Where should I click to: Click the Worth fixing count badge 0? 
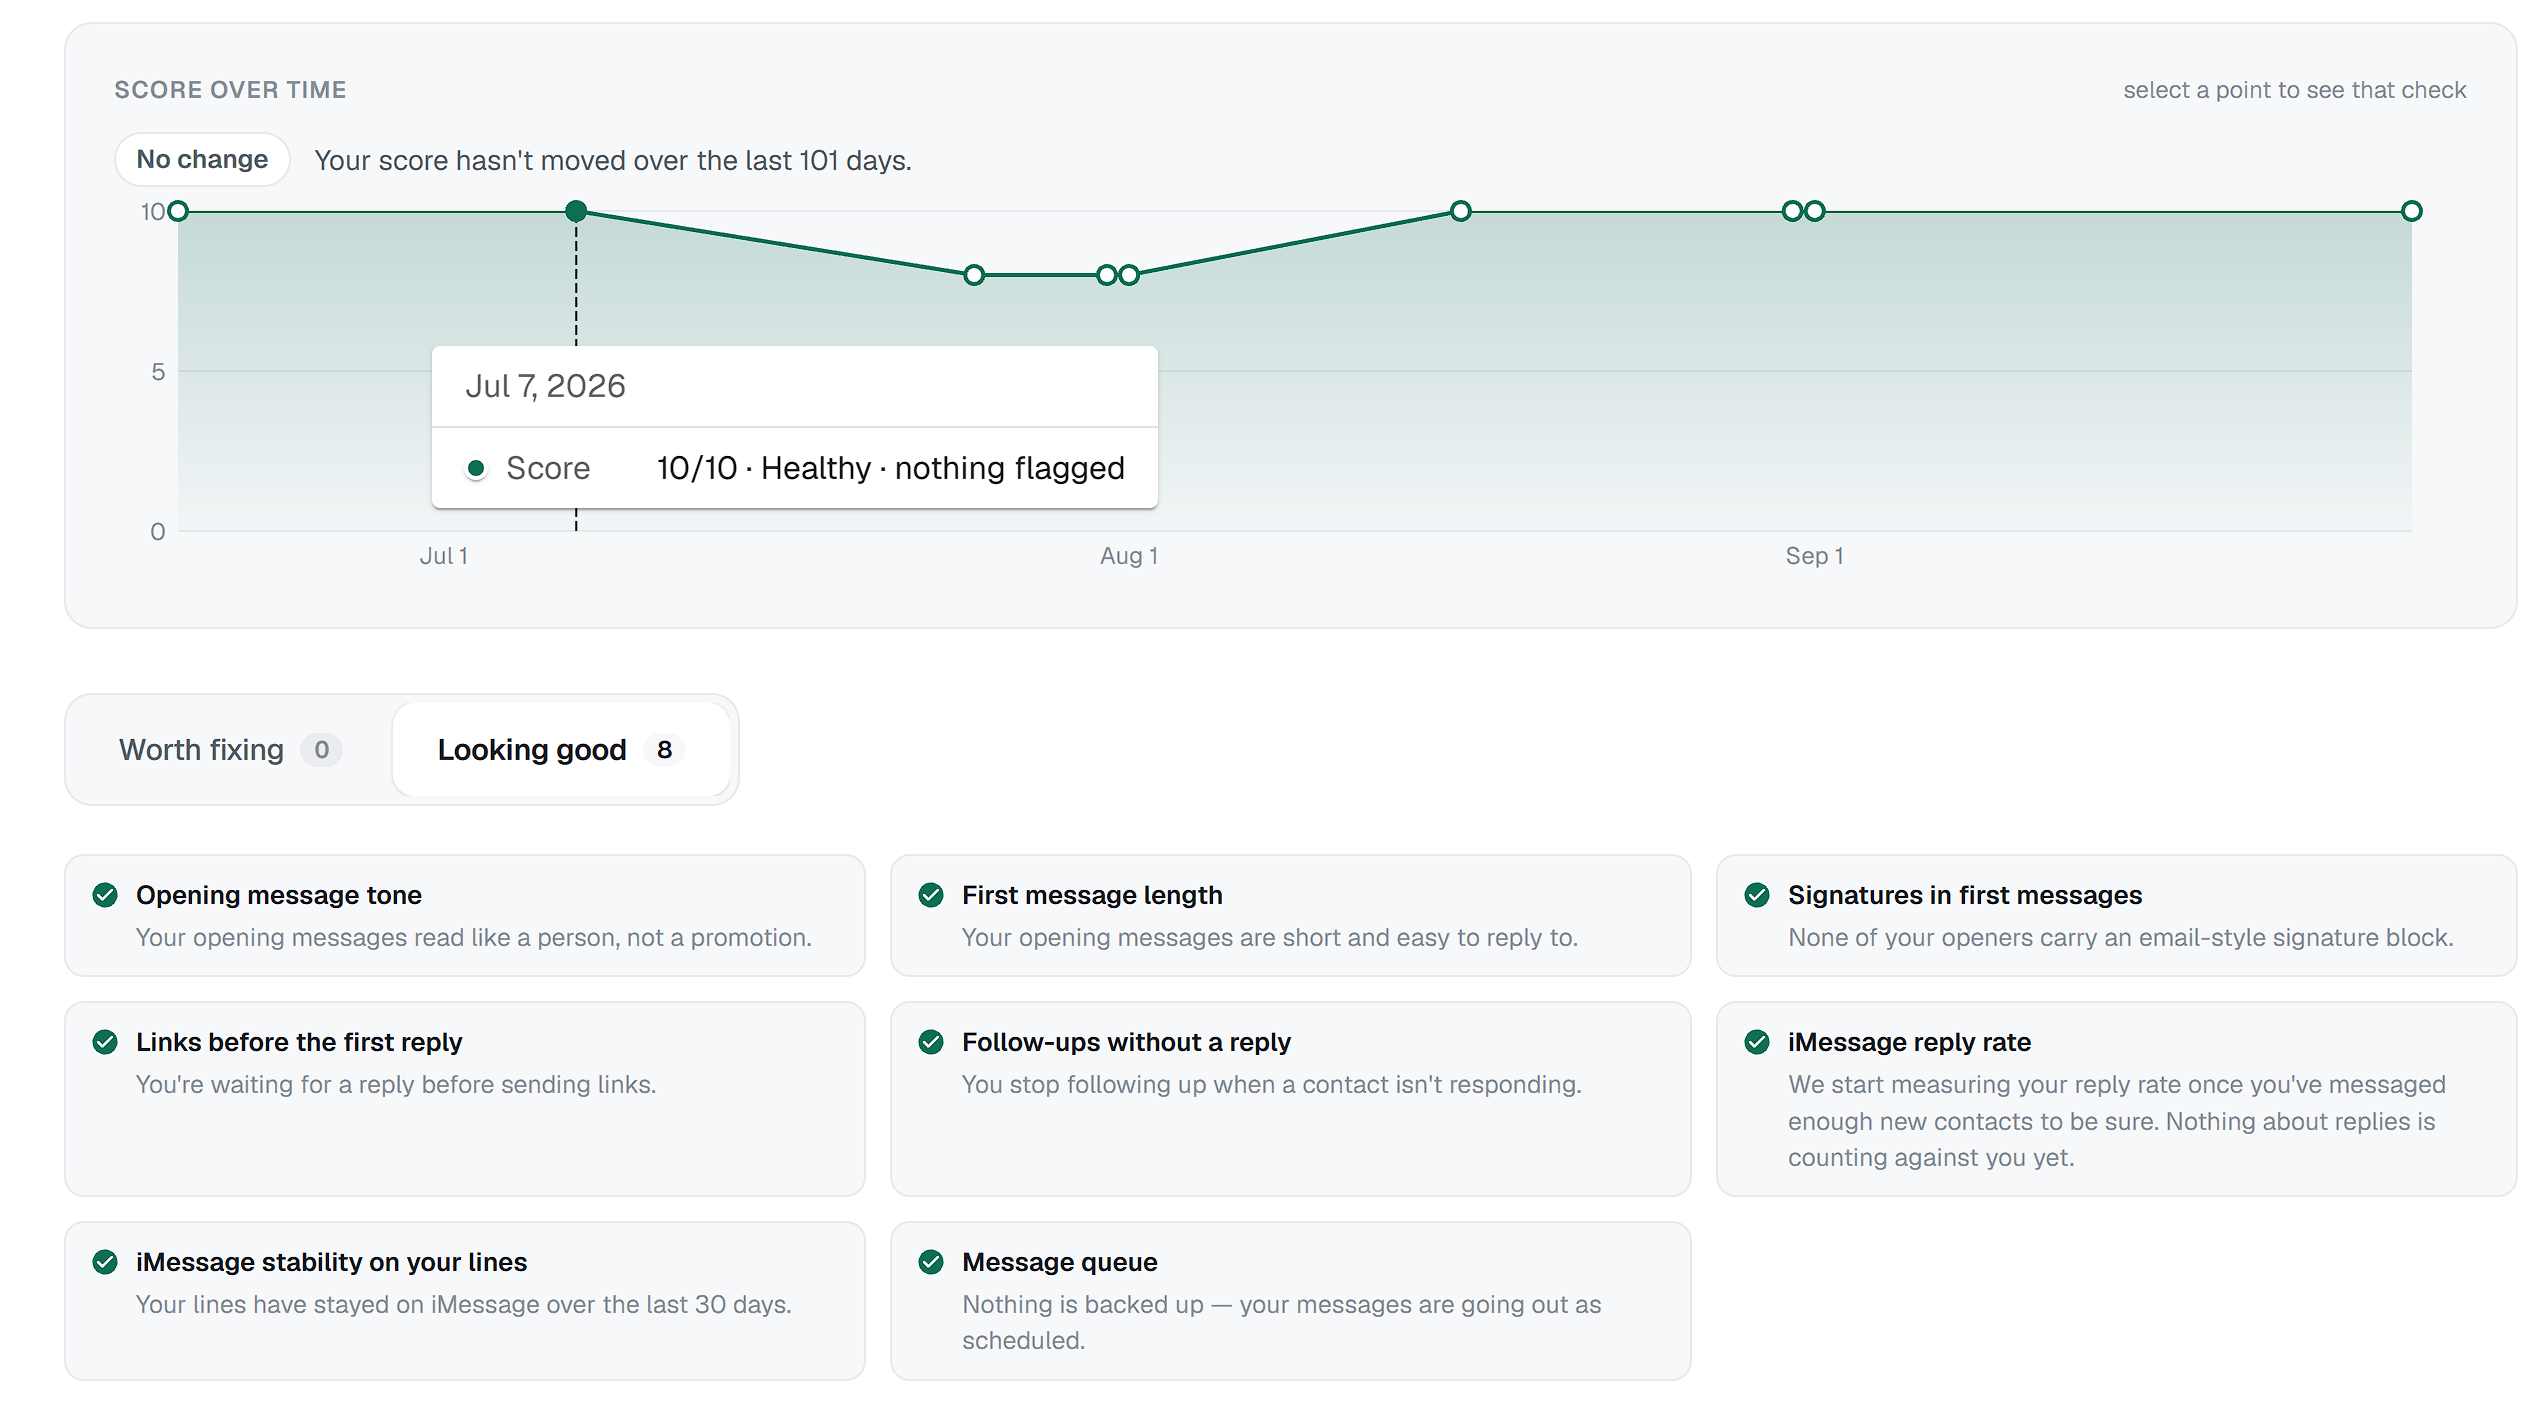(321, 750)
